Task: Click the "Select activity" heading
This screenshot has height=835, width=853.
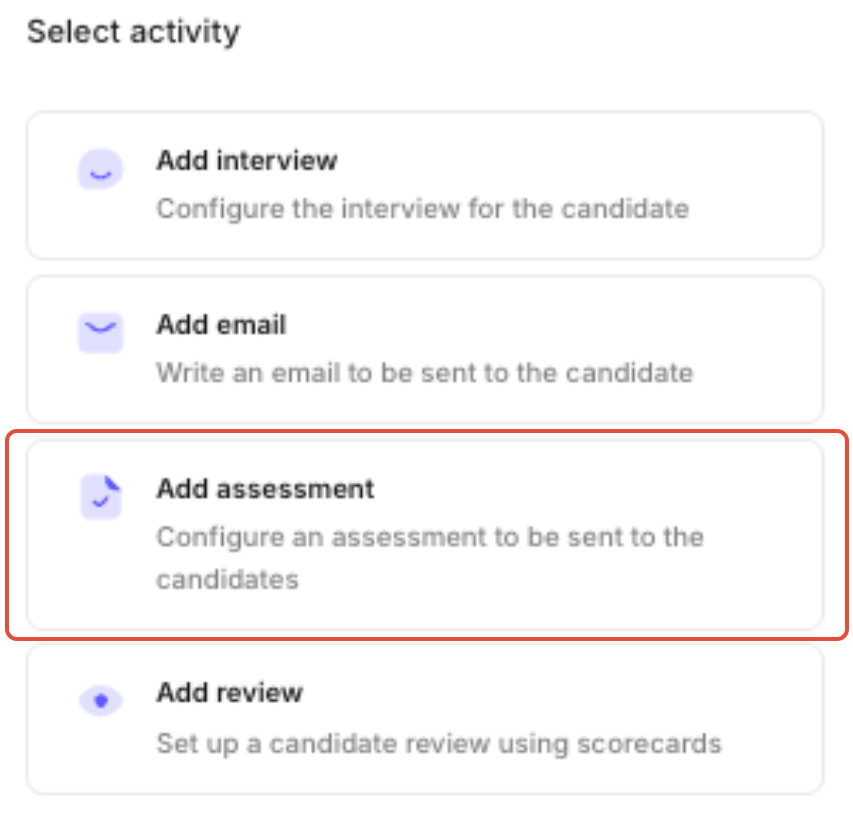Action: (133, 32)
